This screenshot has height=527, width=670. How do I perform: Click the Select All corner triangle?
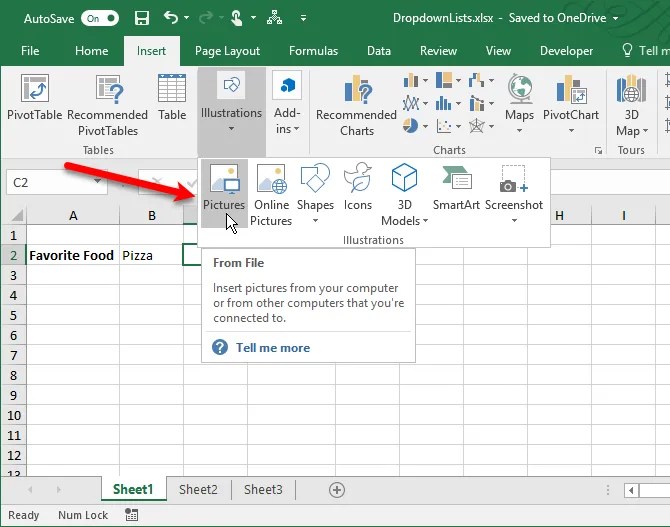click(x=16, y=215)
